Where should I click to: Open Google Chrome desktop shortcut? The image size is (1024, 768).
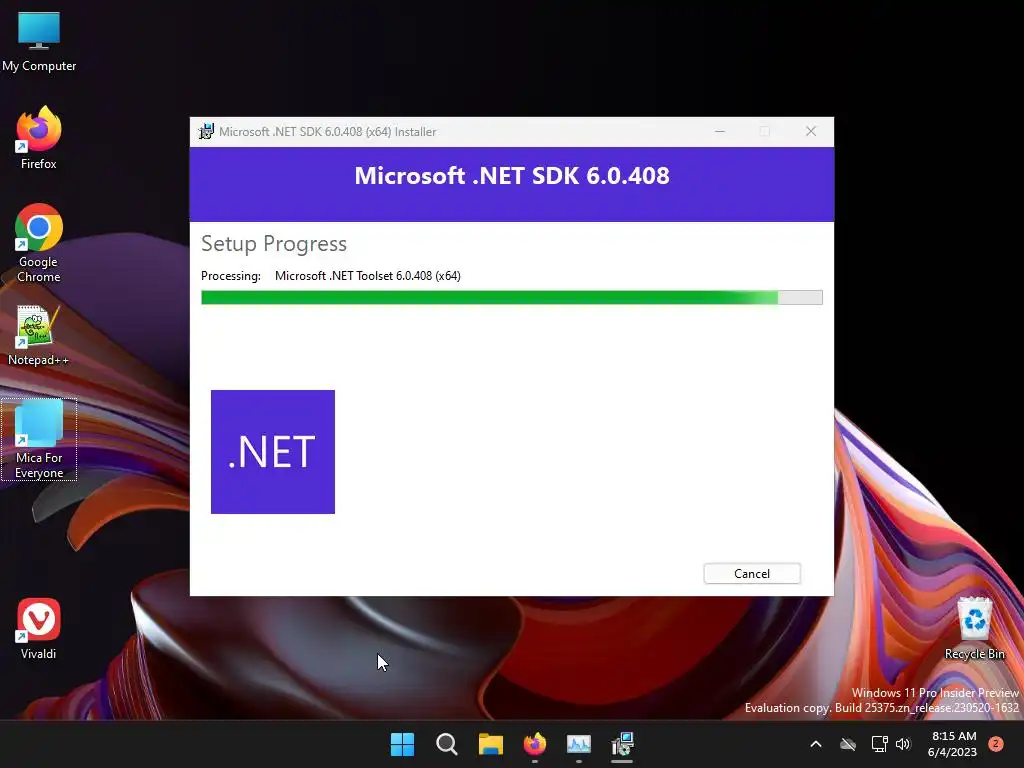pyautogui.click(x=39, y=243)
